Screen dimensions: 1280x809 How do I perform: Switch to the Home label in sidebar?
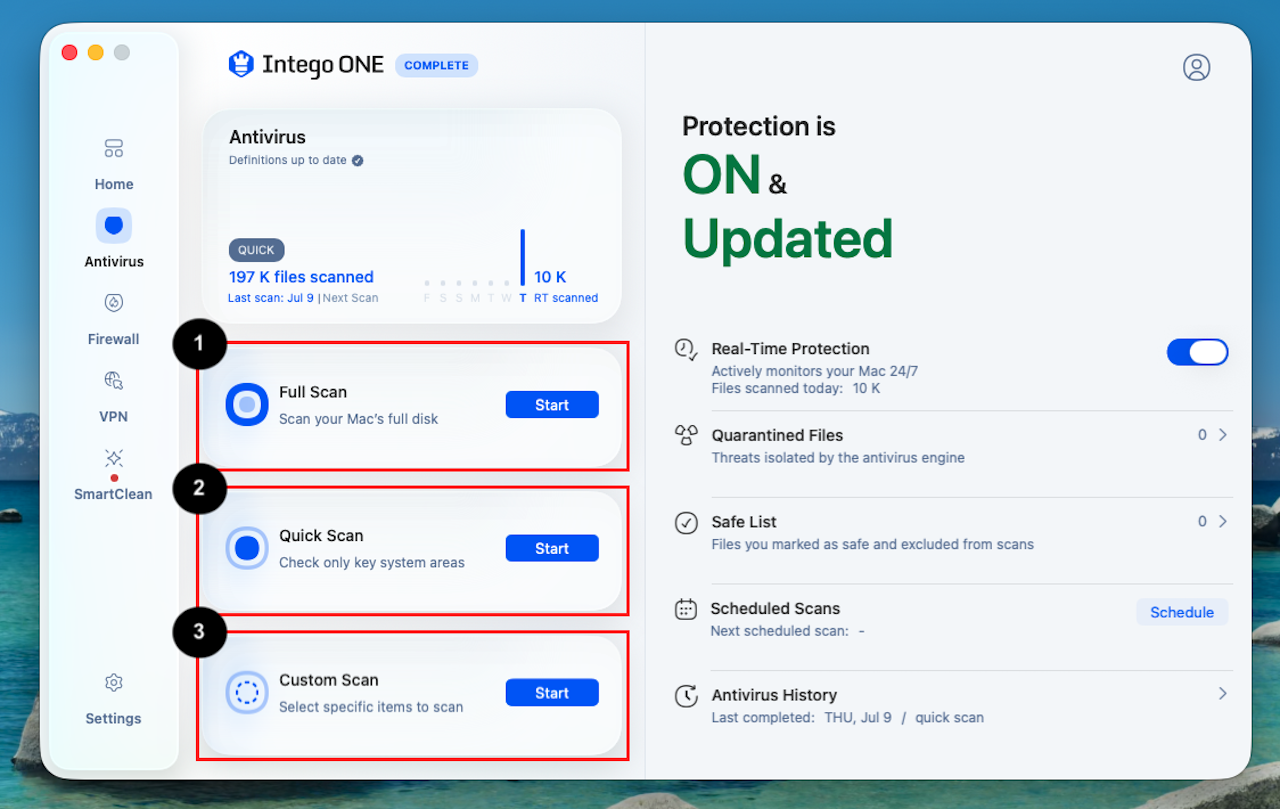click(x=114, y=184)
